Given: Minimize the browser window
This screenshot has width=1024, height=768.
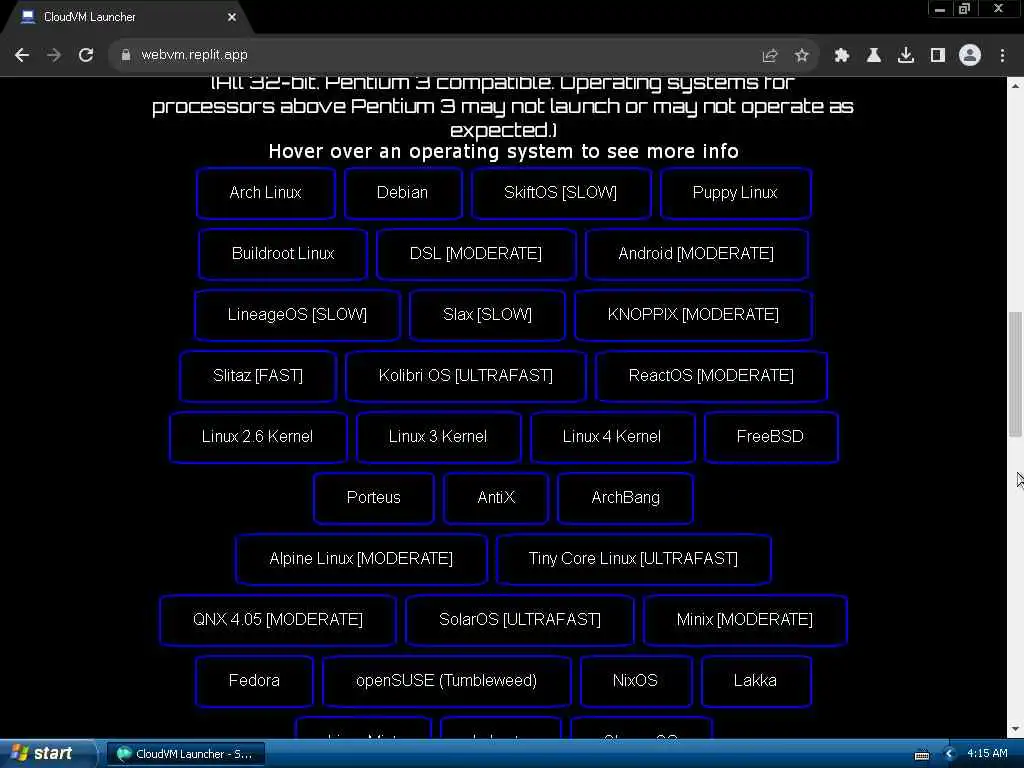Looking at the screenshot, I should tap(940, 8).
